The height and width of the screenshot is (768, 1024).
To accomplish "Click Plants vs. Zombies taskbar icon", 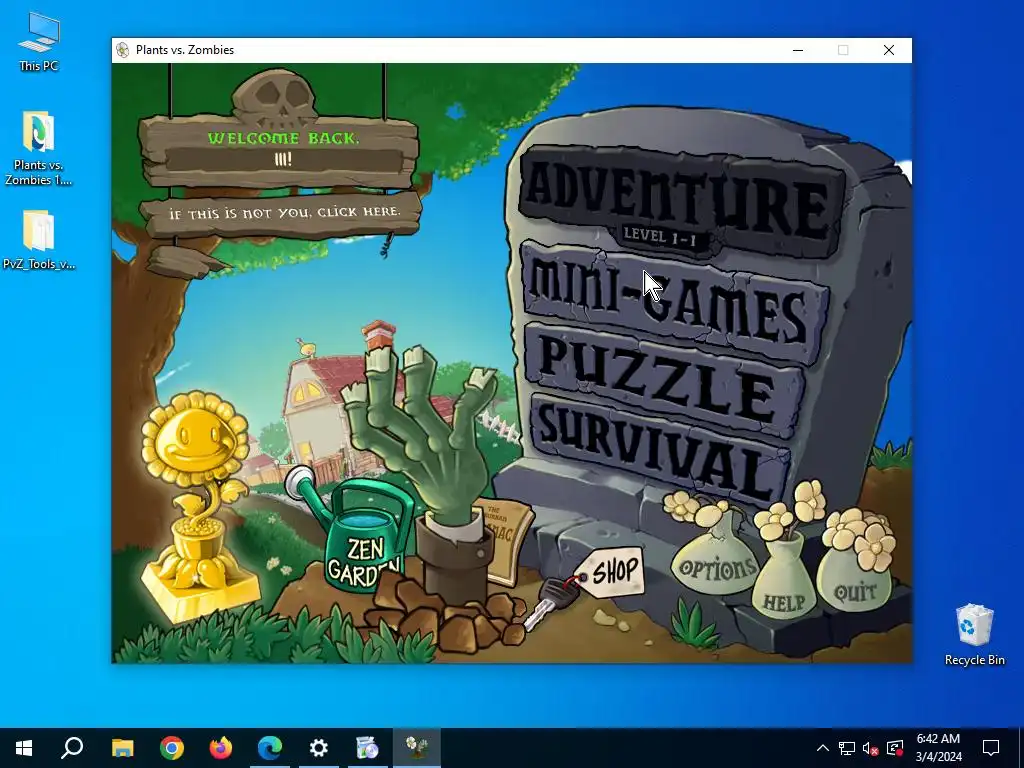I will click(417, 748).
